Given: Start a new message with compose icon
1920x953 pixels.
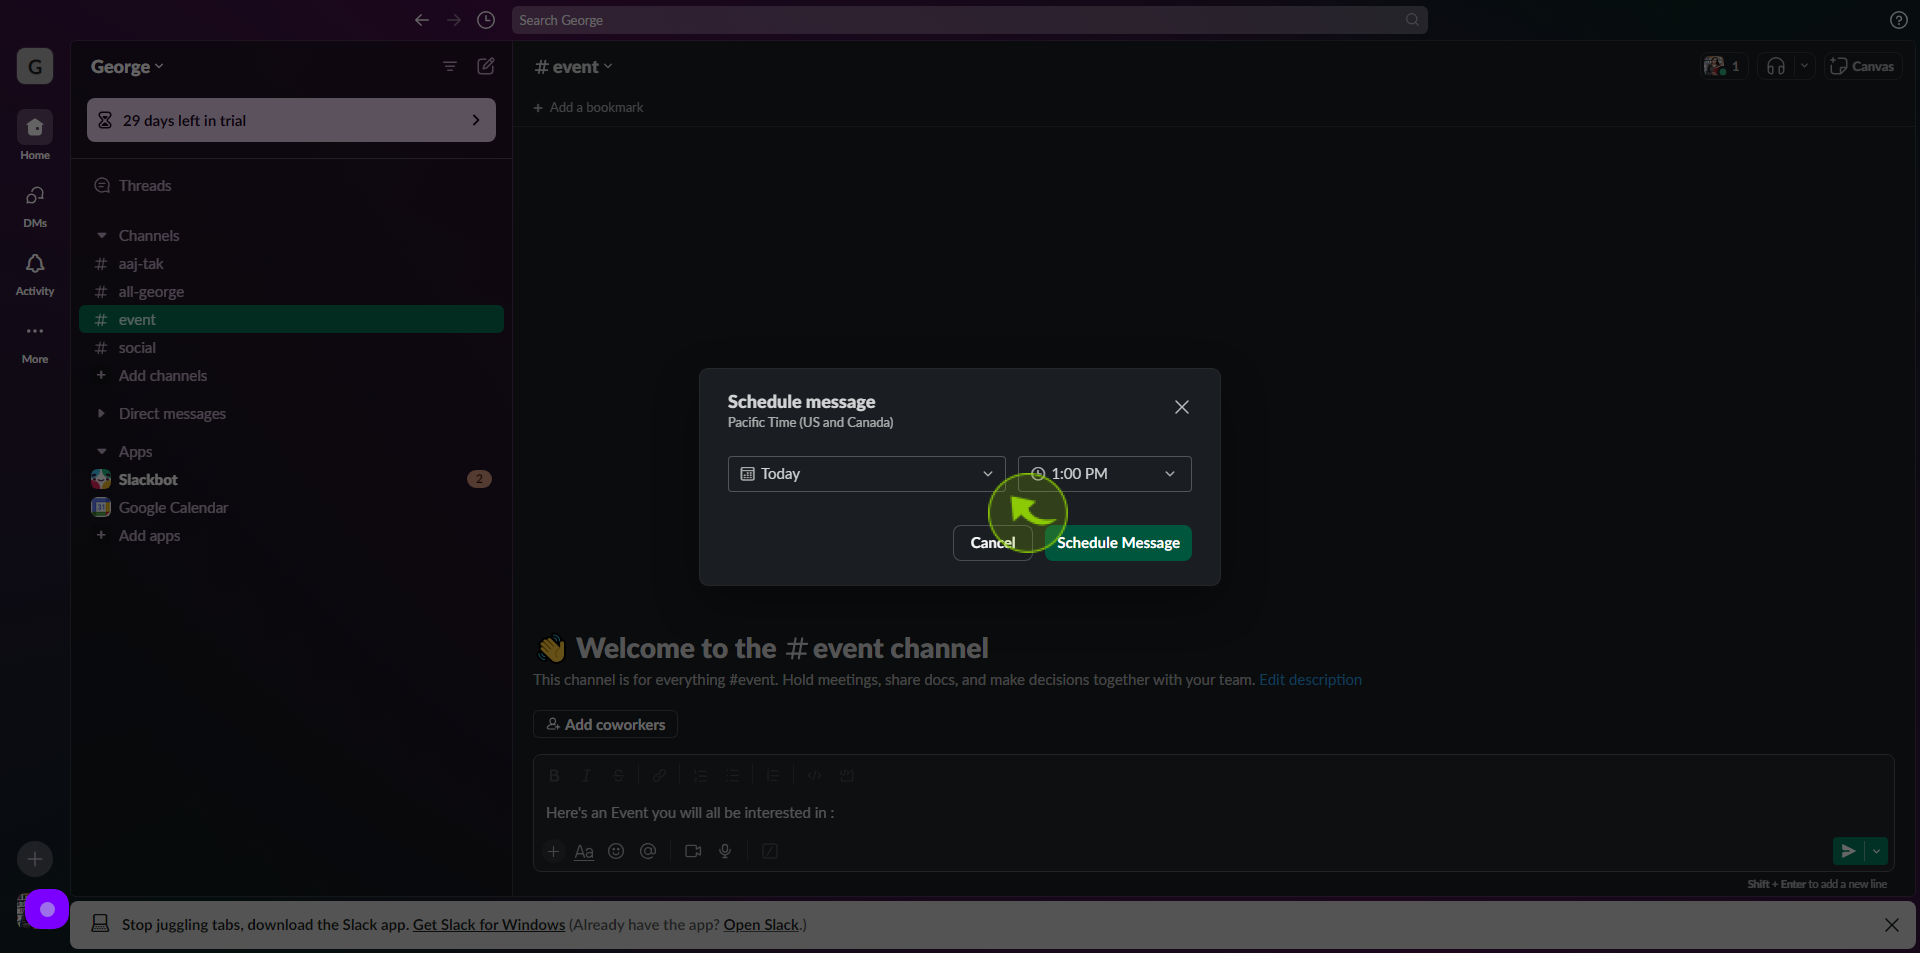Looking at the screenshot, I should [x=486, y=66].
